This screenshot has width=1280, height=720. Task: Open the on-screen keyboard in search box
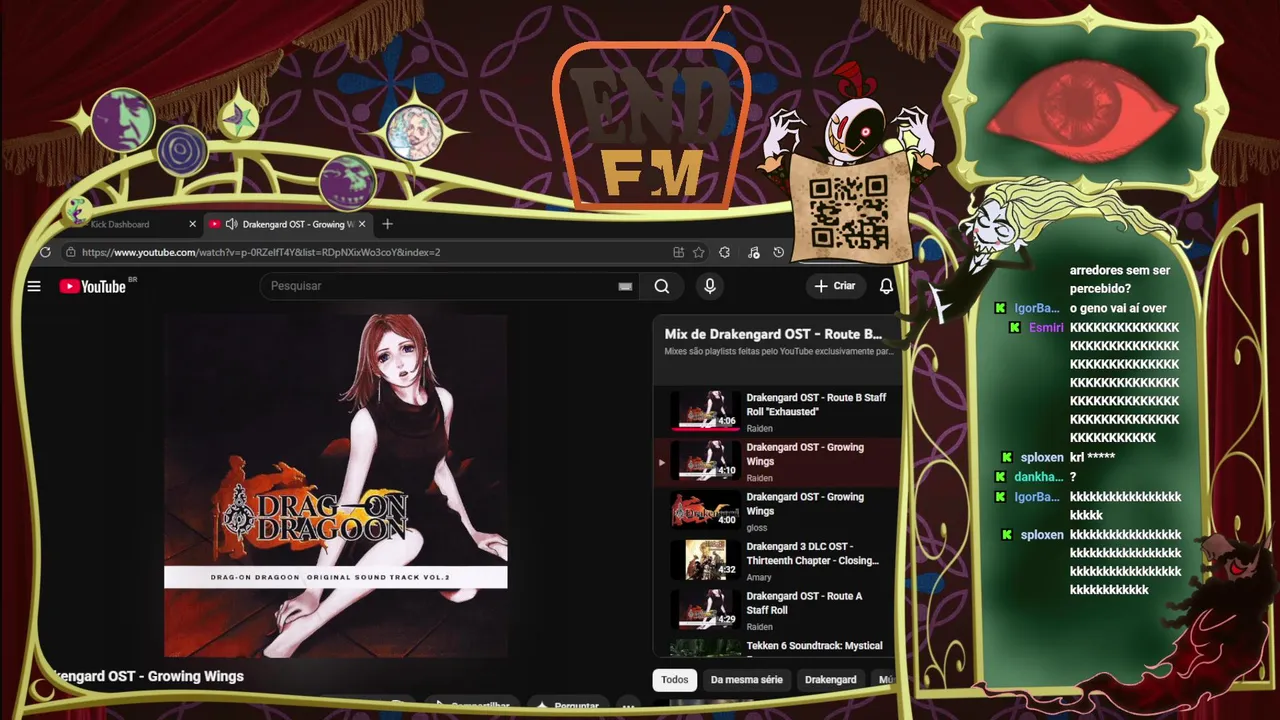point(625,287)
